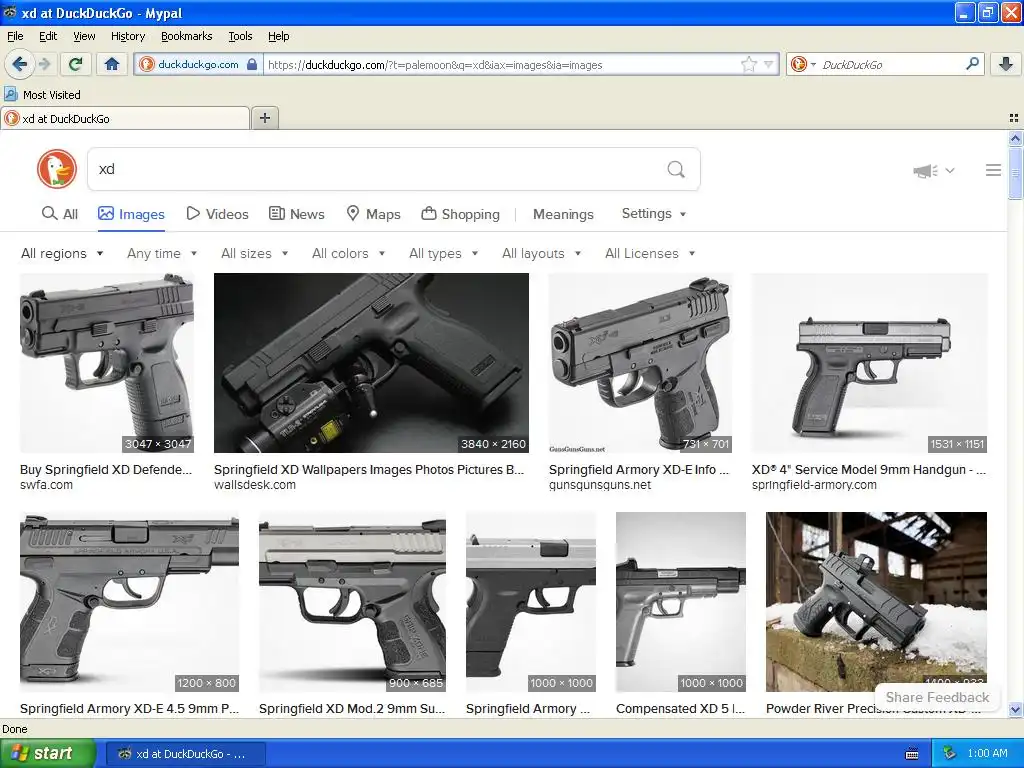The image size is (1024, 768).
Task: Open the gunsgunsguns.net XD-E thumbnail
Action: coord(640,363)
